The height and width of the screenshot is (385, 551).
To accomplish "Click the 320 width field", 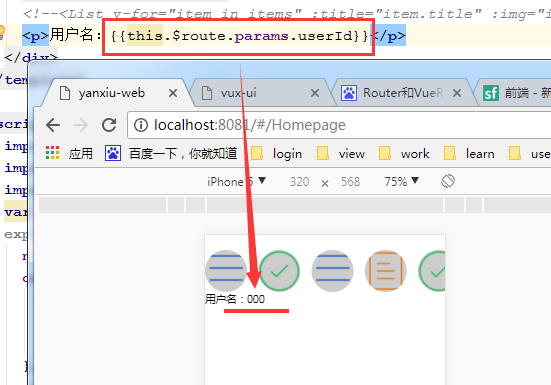I will click(299, 182).
